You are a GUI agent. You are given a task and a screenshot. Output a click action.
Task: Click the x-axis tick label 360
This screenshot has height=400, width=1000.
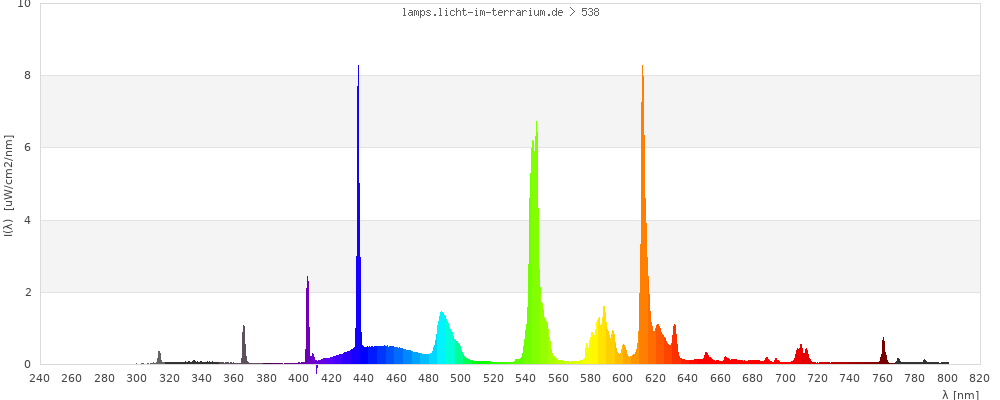(234, 378)
